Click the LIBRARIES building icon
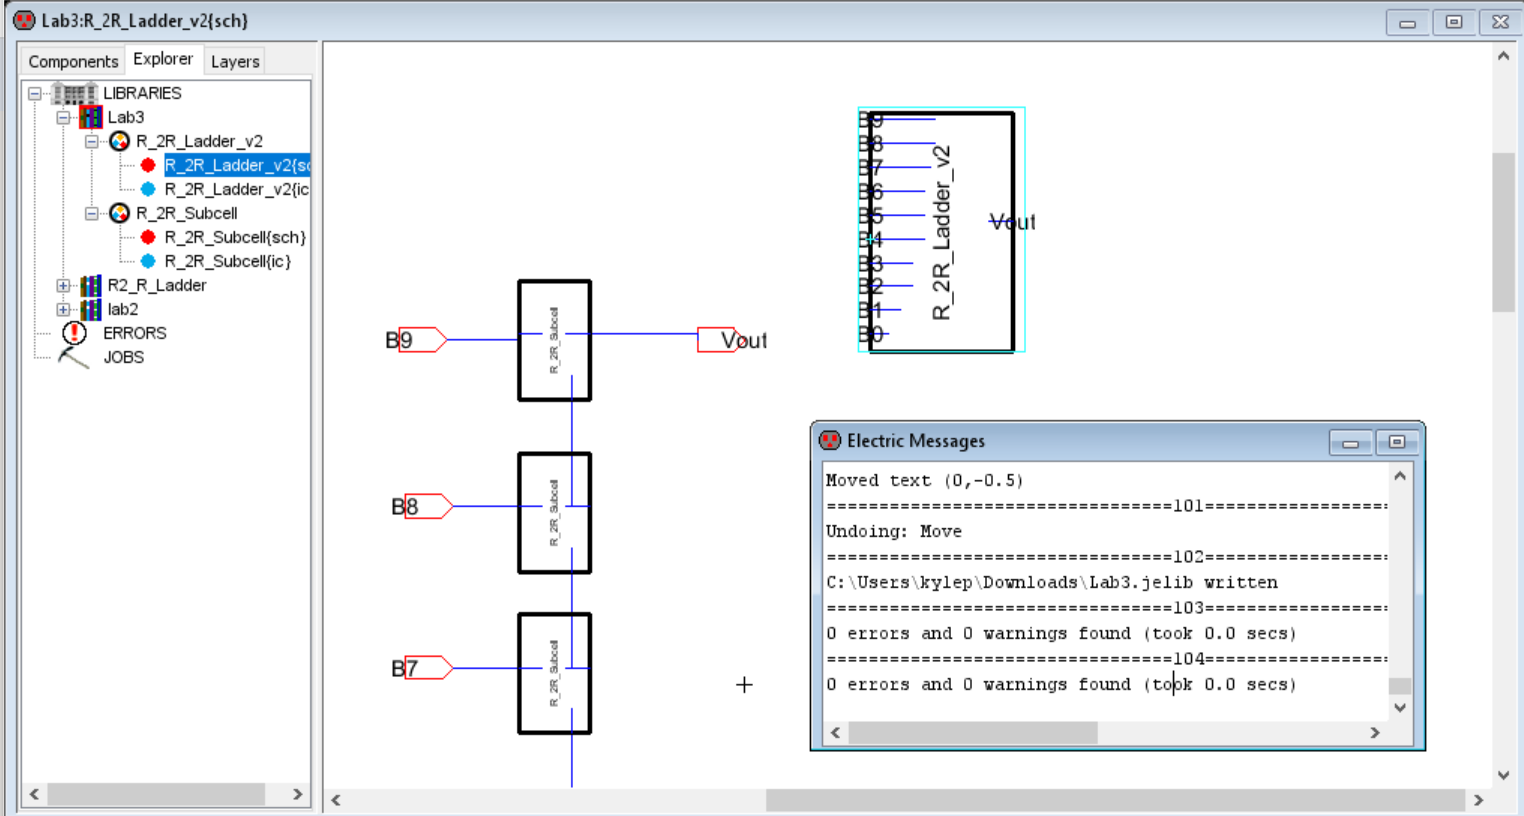This screenshot has height=816, width=1524. click(74, 93)
